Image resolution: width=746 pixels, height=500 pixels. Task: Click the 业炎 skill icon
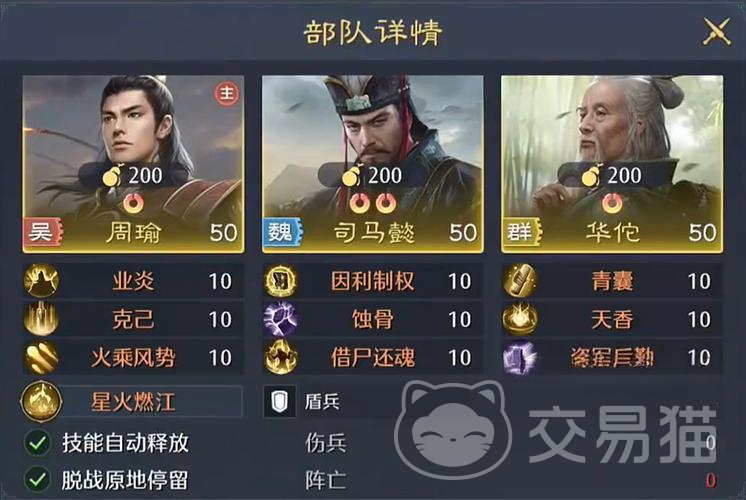[x=41, y=281]
